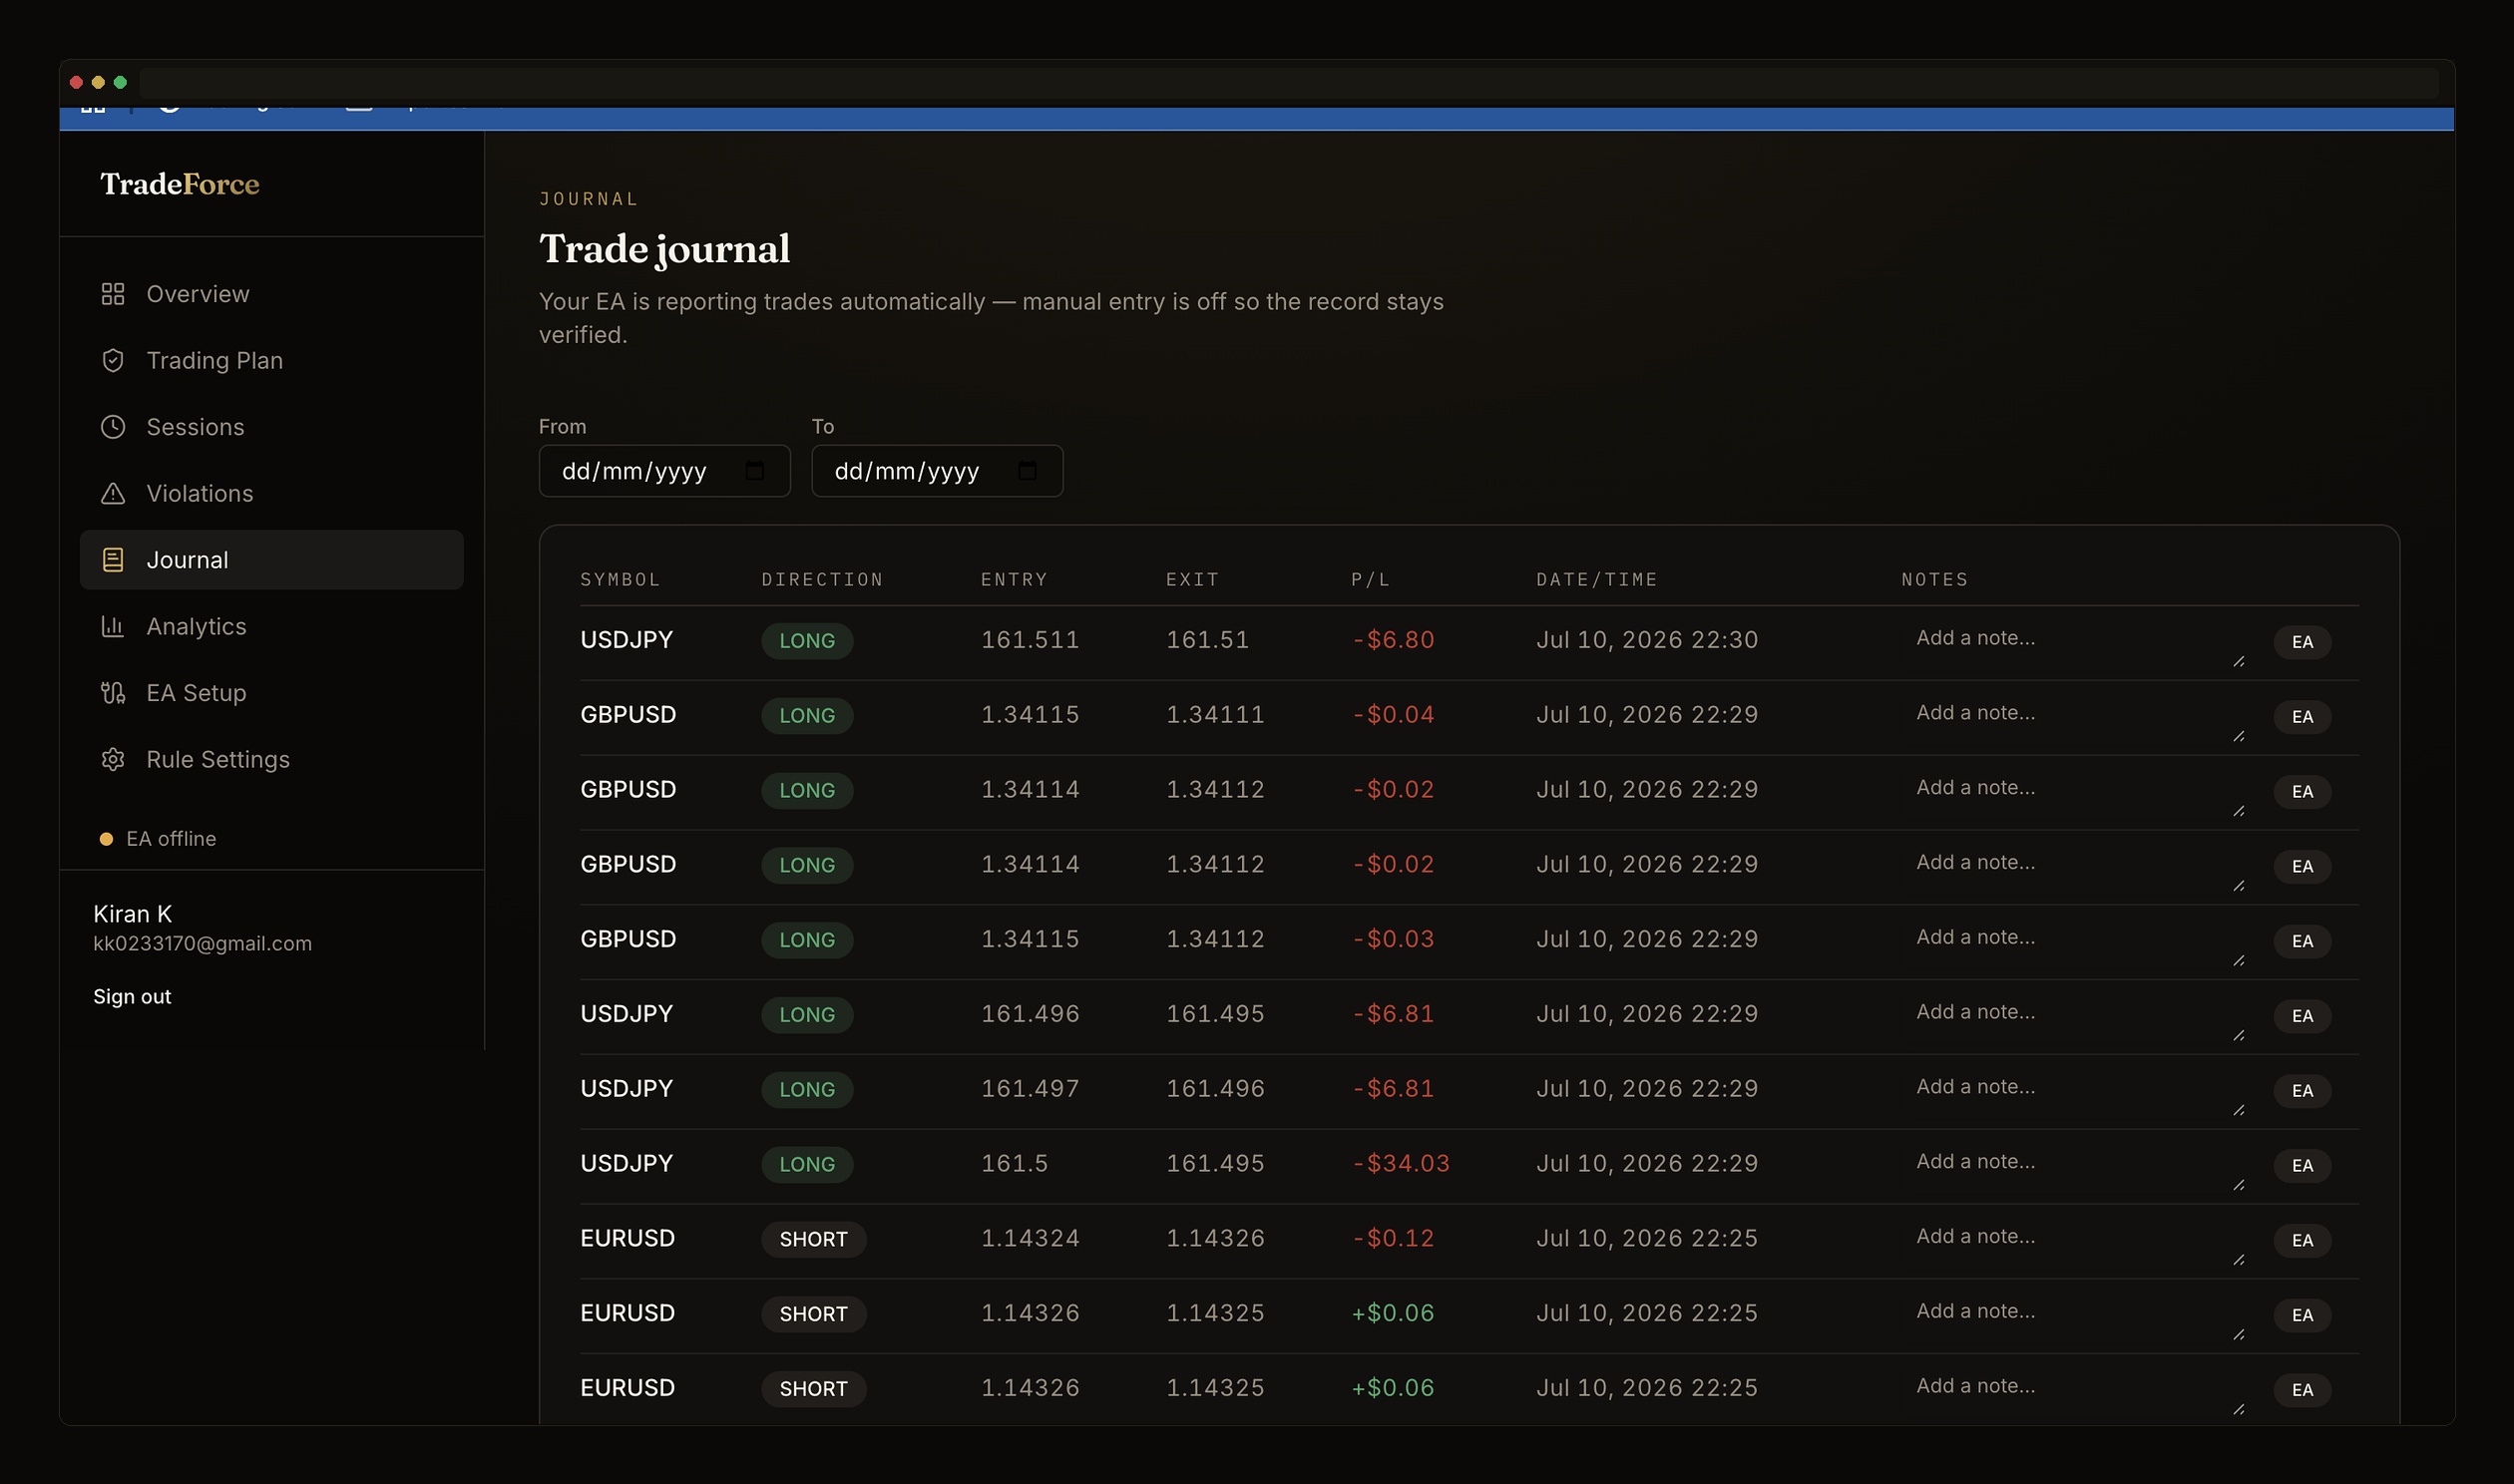
Task: Click the ENTRY column header
Action: pos(1014,580)
